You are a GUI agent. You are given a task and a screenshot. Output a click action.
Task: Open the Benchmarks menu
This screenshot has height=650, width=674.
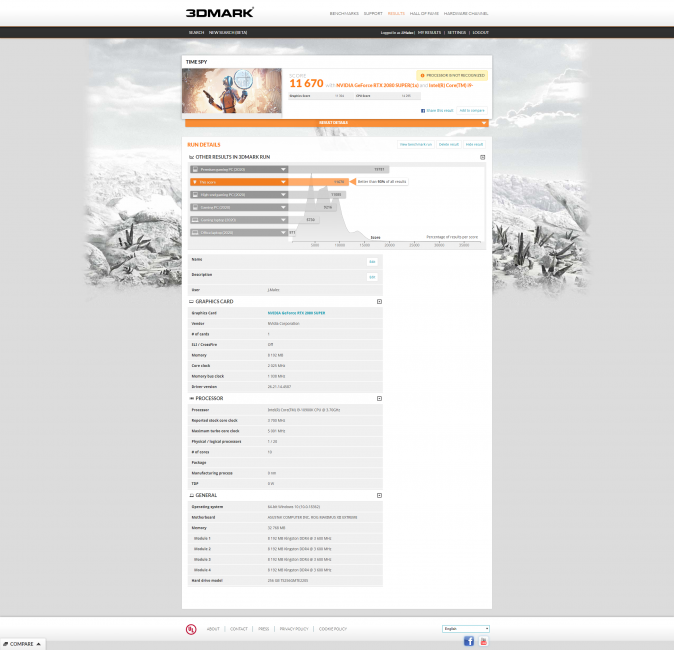[344, 13]
